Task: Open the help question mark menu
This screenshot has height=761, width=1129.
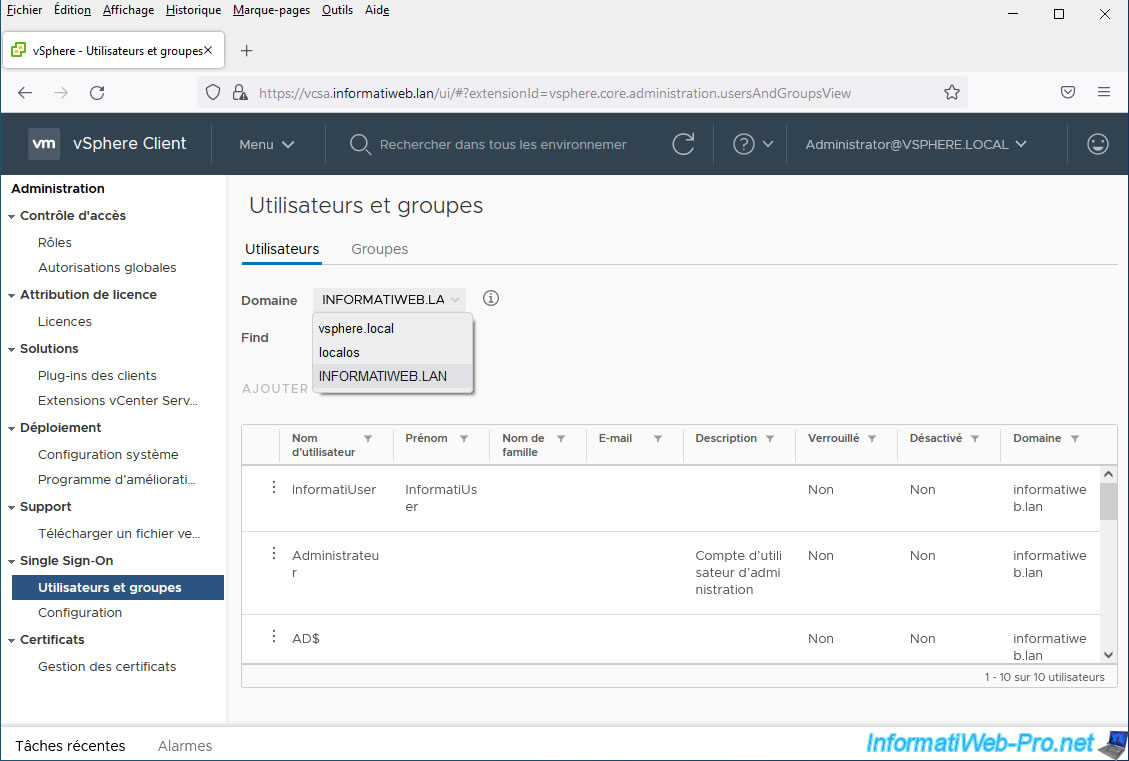Action: tap(752, 144)
